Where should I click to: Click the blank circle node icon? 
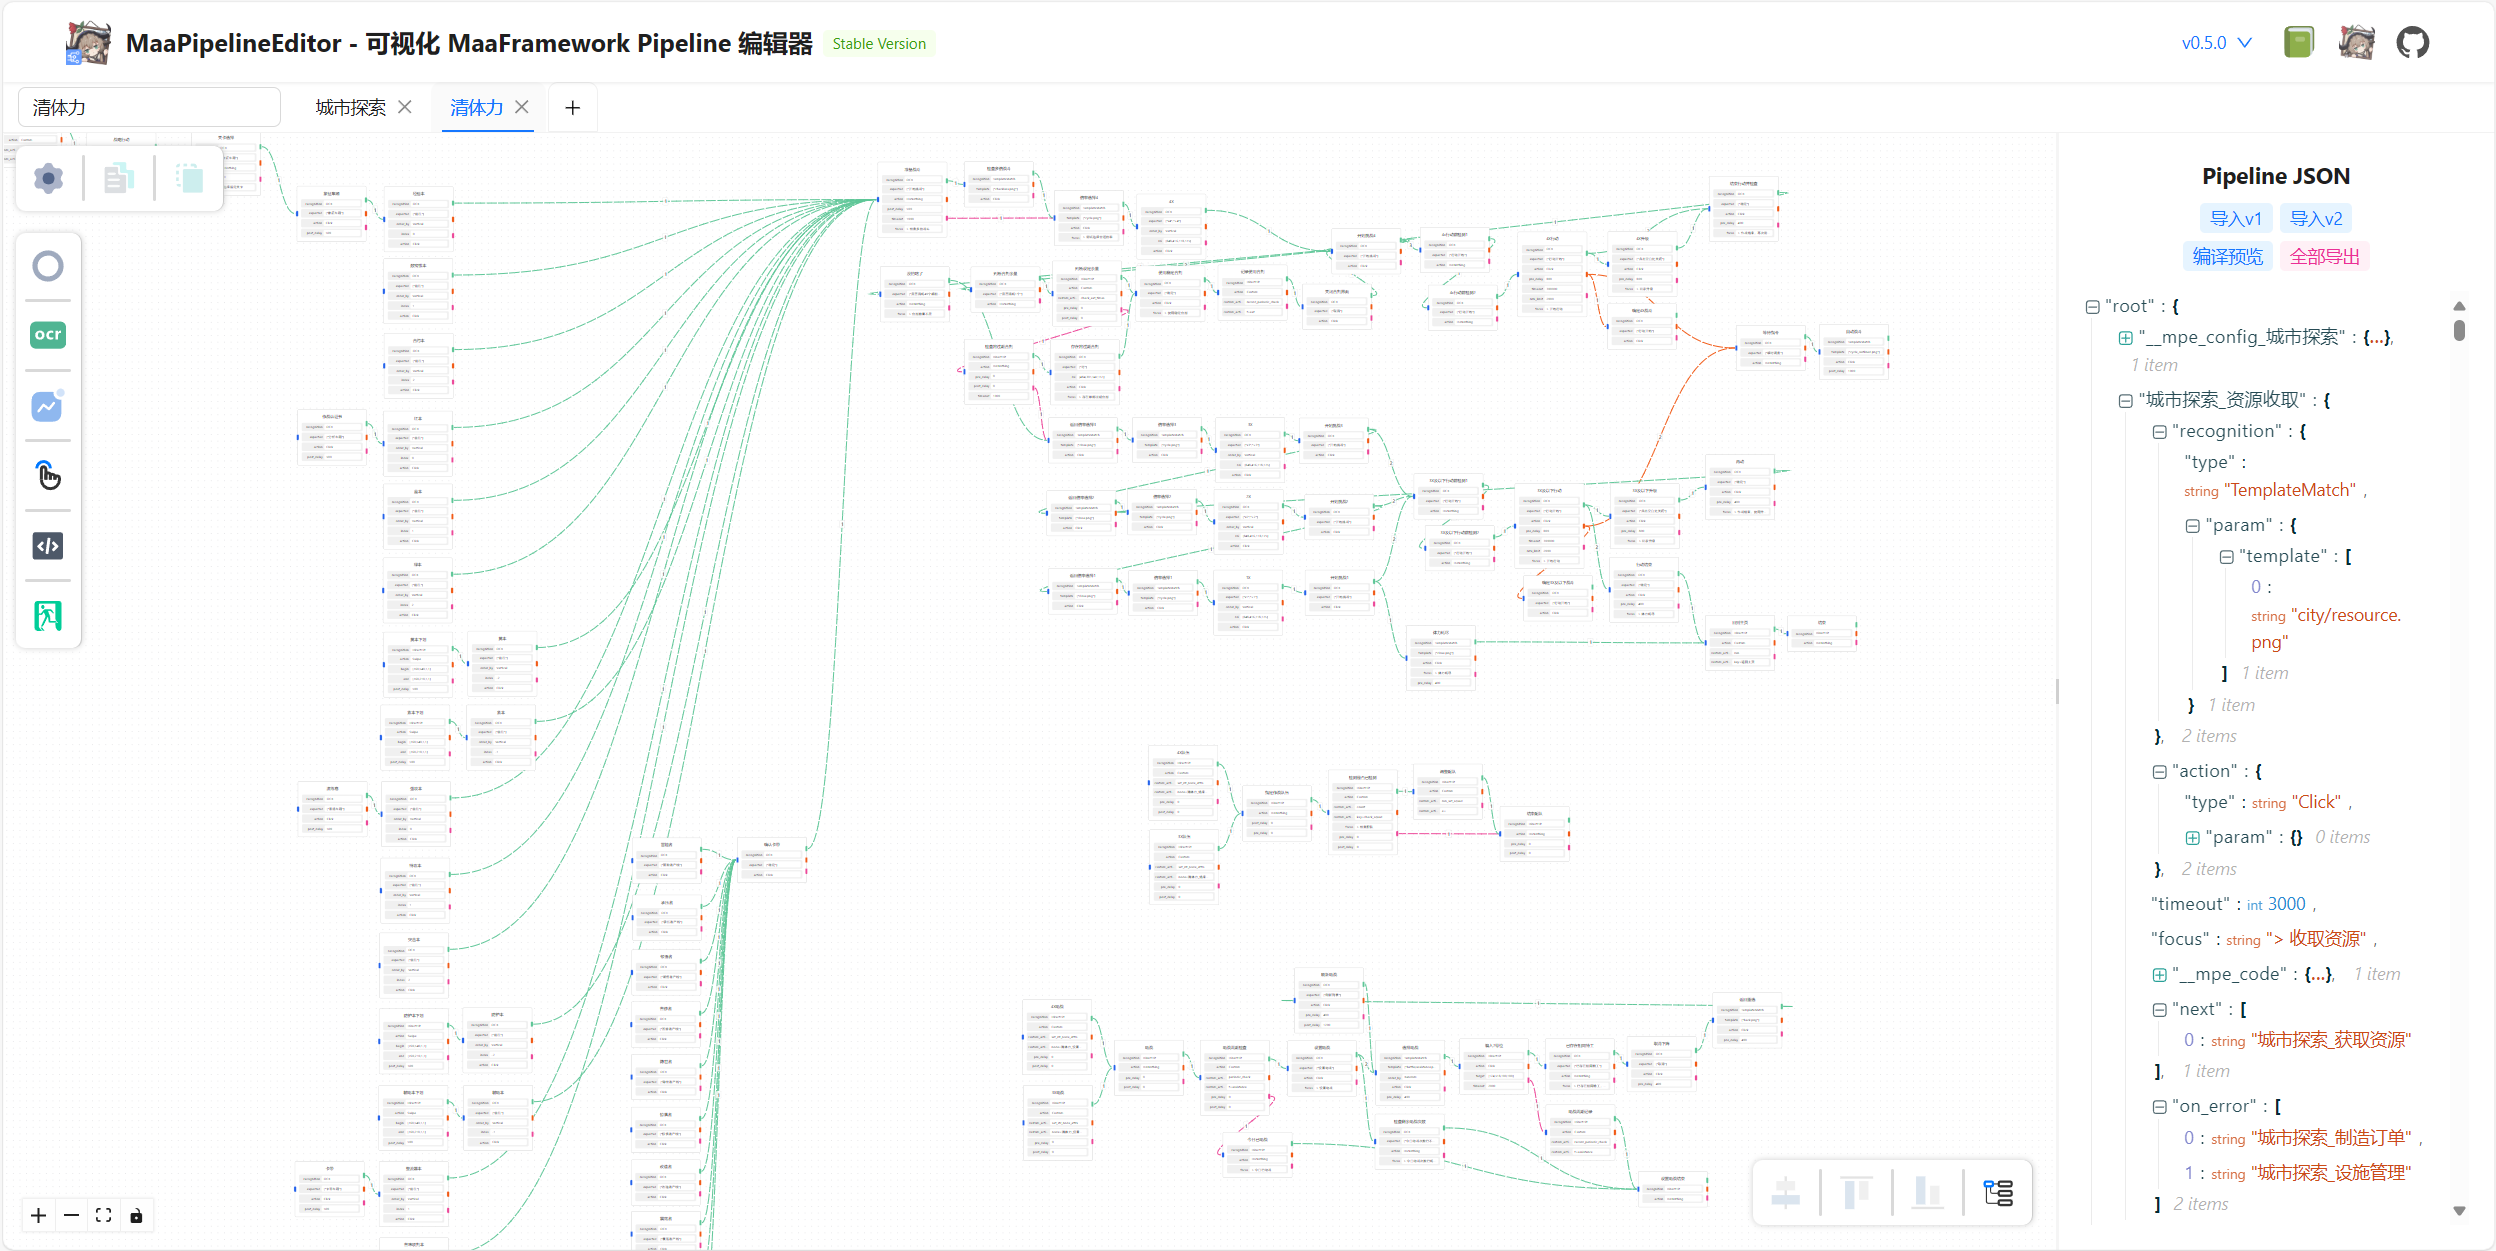click(x=48, y=266)
